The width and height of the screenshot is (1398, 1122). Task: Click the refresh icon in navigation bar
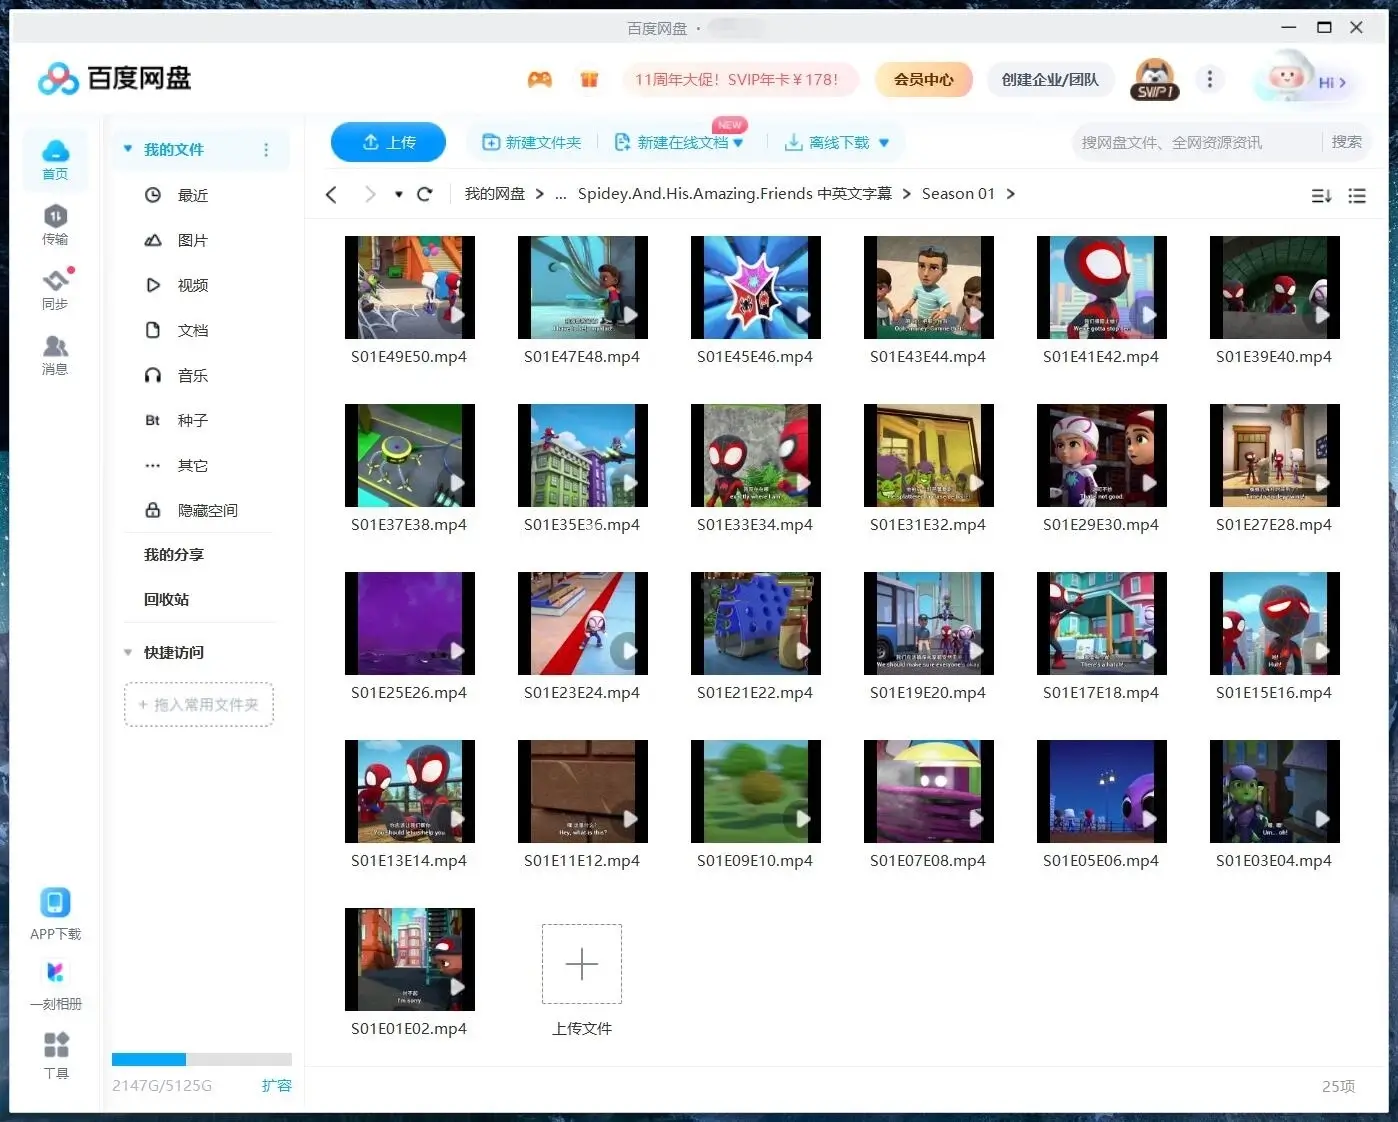[425, 194]
